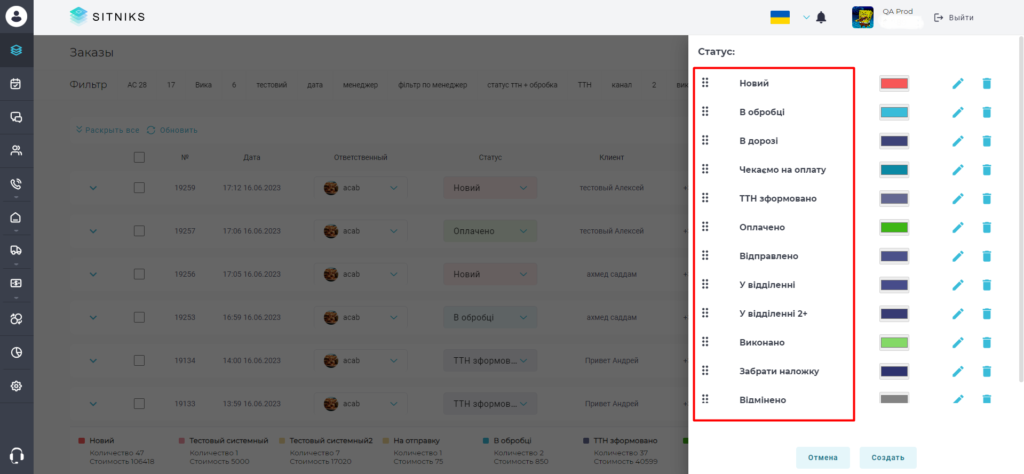
Task: Open the chat messages sidebar icon
Action: (x=17, y=118)
